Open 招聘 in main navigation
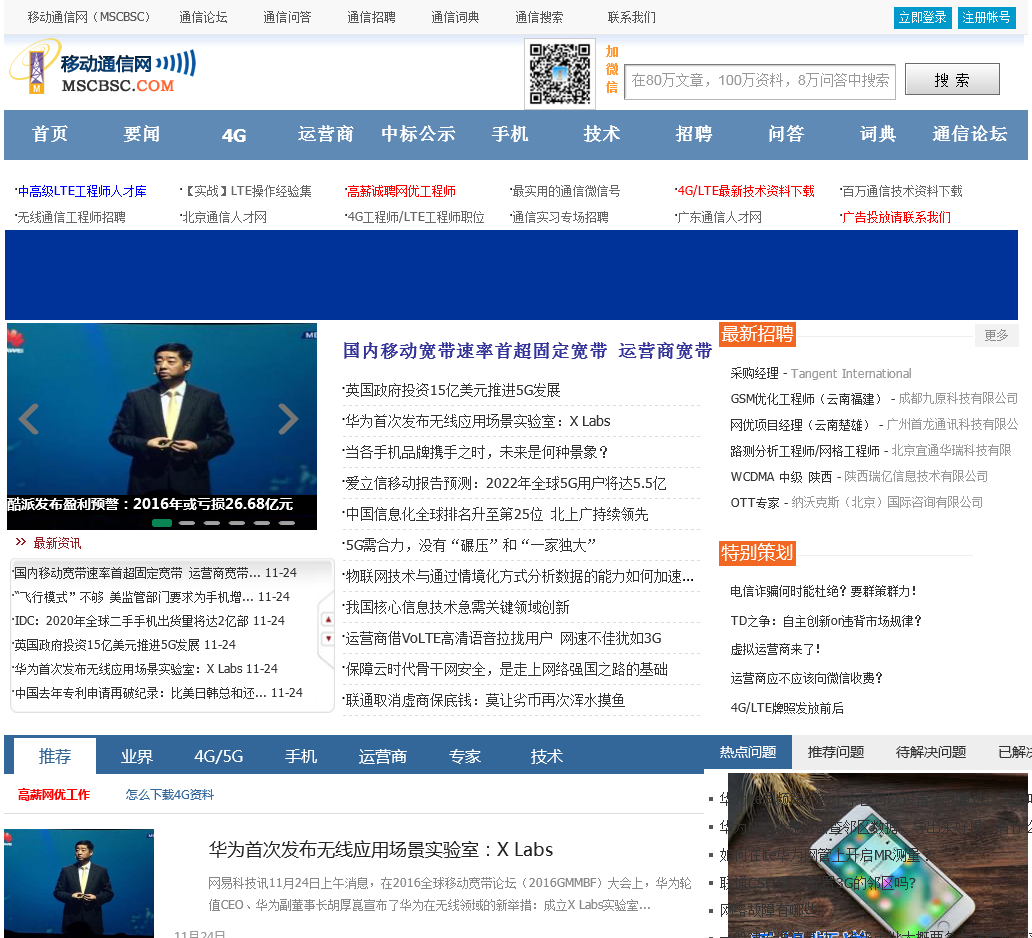This screenshot has height=938, width=1032. pyautogui.click(x=694, y=134)
